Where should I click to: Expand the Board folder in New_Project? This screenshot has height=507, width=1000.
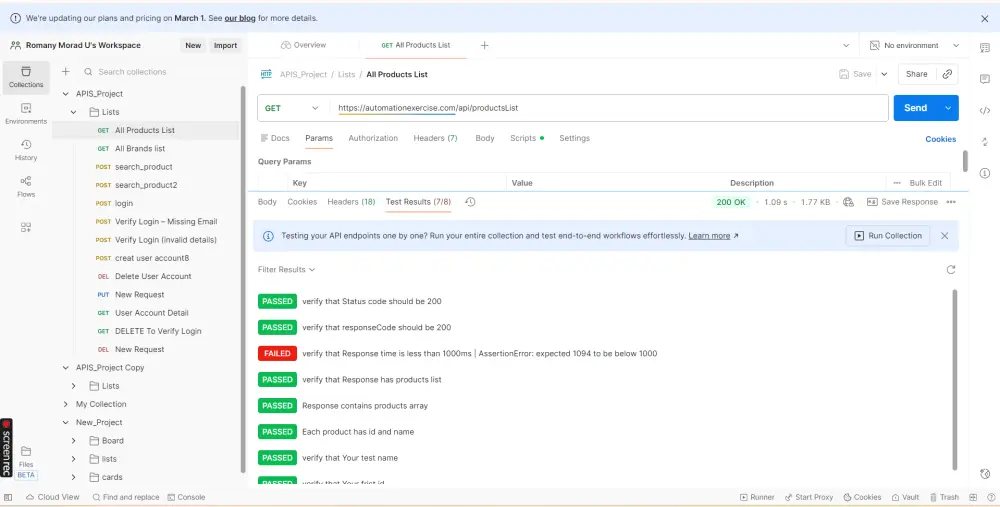pos(74,441)
